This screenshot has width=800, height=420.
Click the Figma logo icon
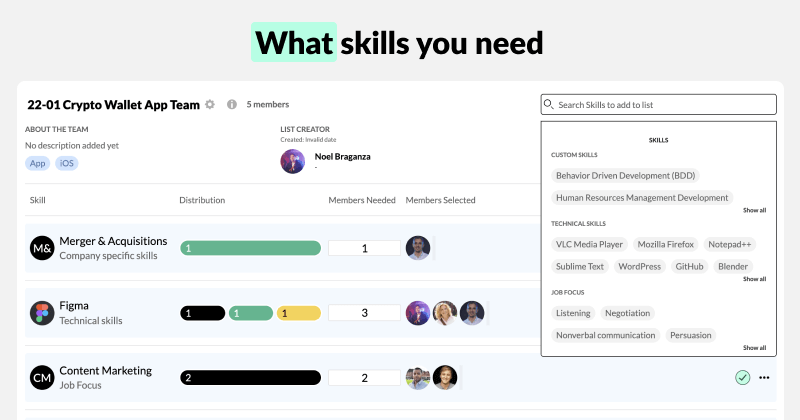point(42,313)
